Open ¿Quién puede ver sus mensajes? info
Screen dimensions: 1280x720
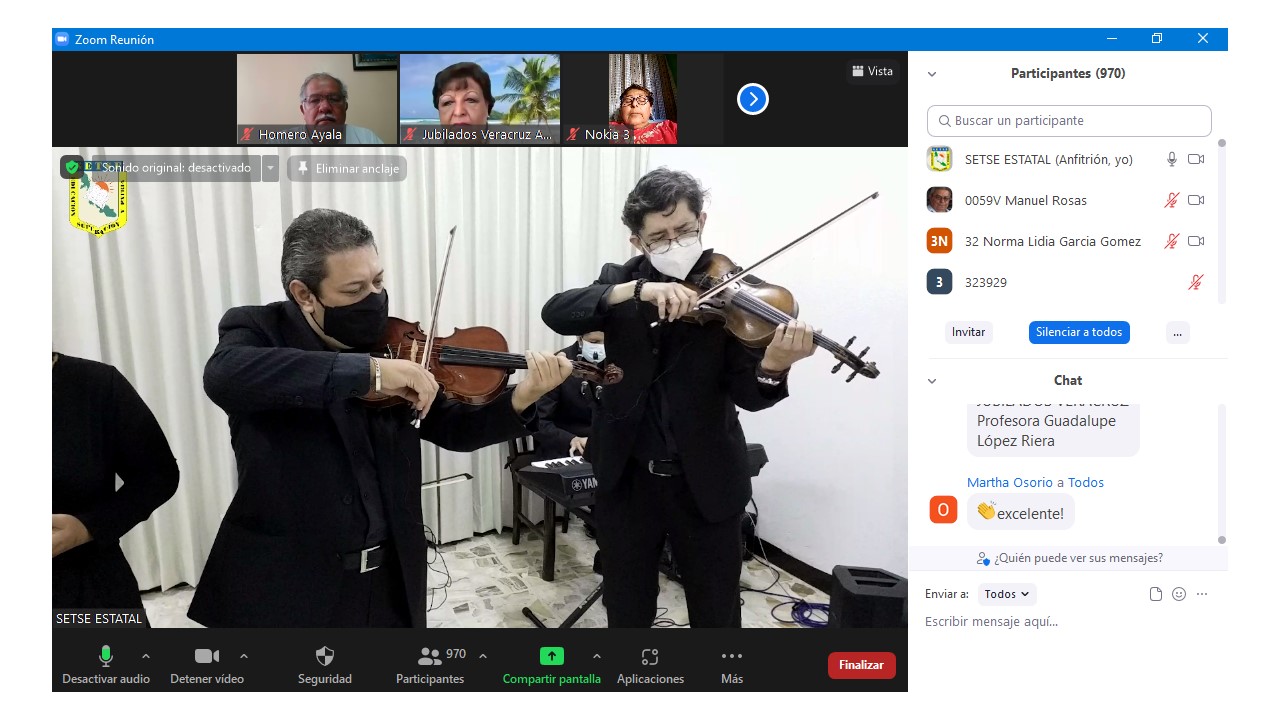click(1069, 558)
